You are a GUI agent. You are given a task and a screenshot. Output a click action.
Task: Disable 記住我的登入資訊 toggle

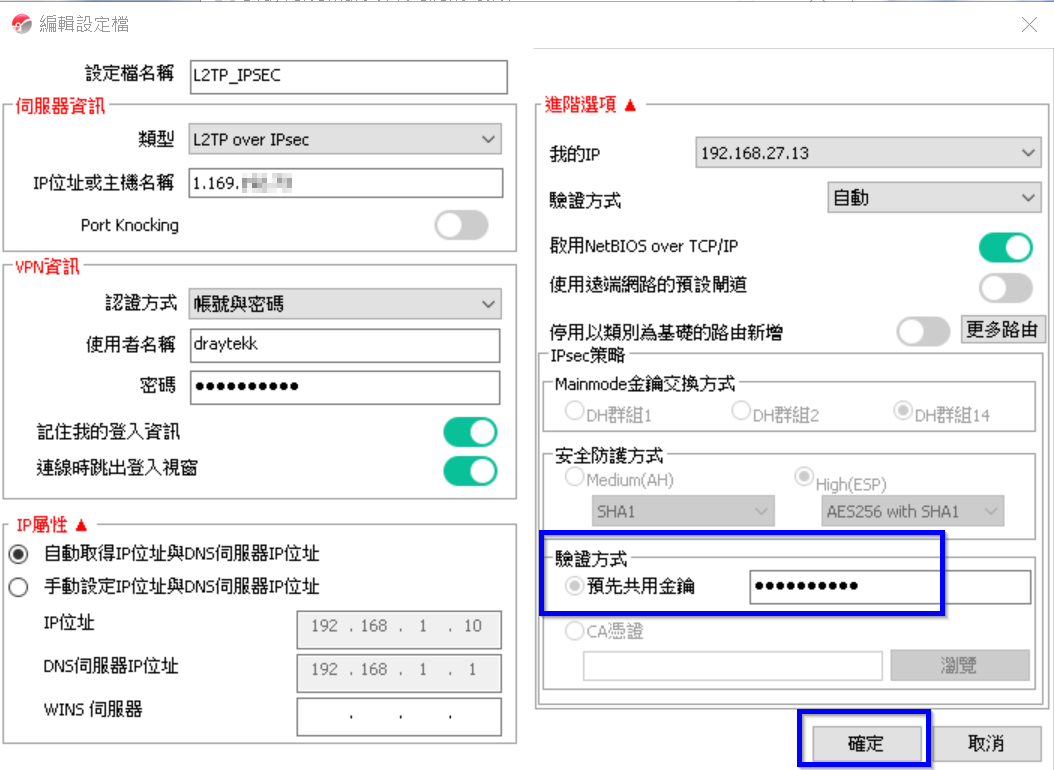(470, 432)
